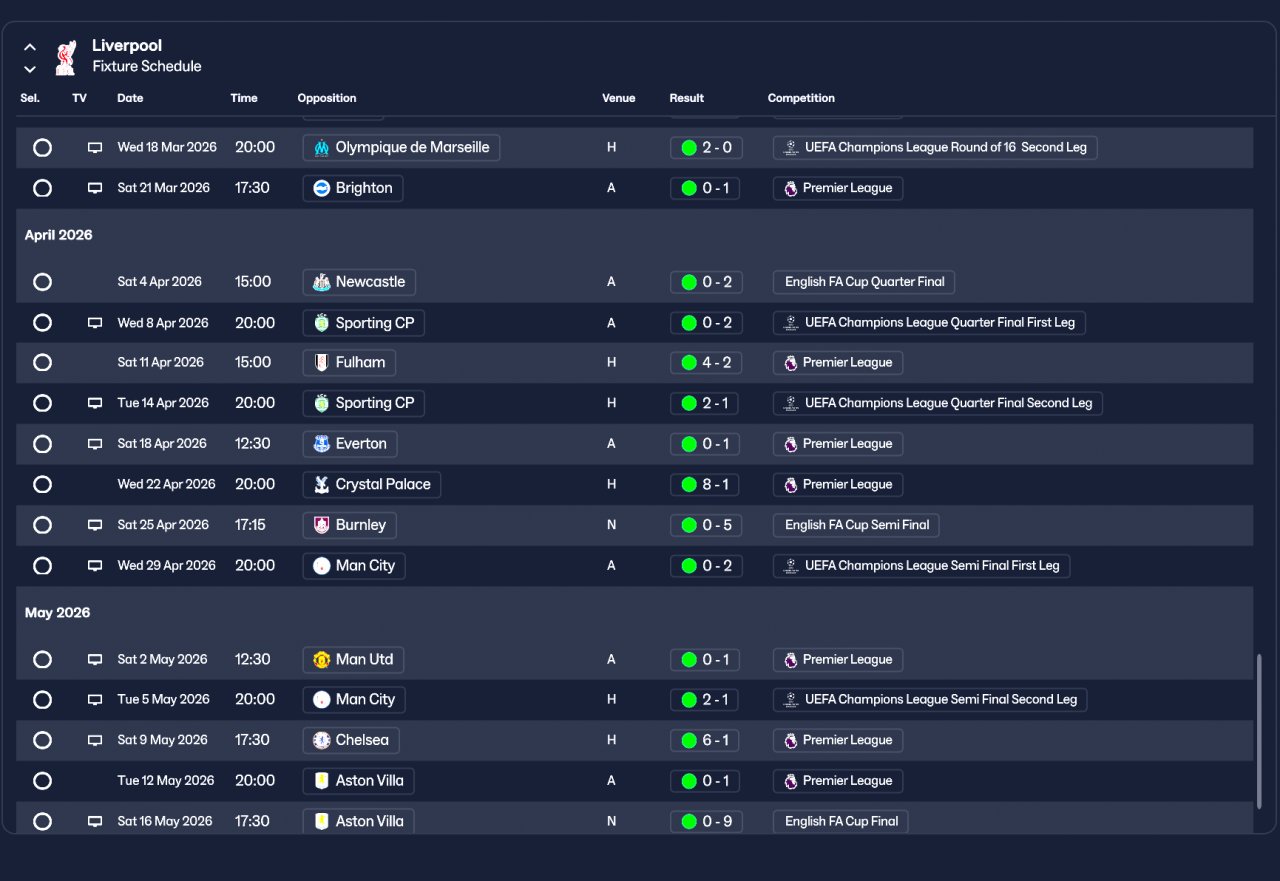Open Champions League Semi Final Second Leg link
The image size is (1280, 881).
click(930, 700)
